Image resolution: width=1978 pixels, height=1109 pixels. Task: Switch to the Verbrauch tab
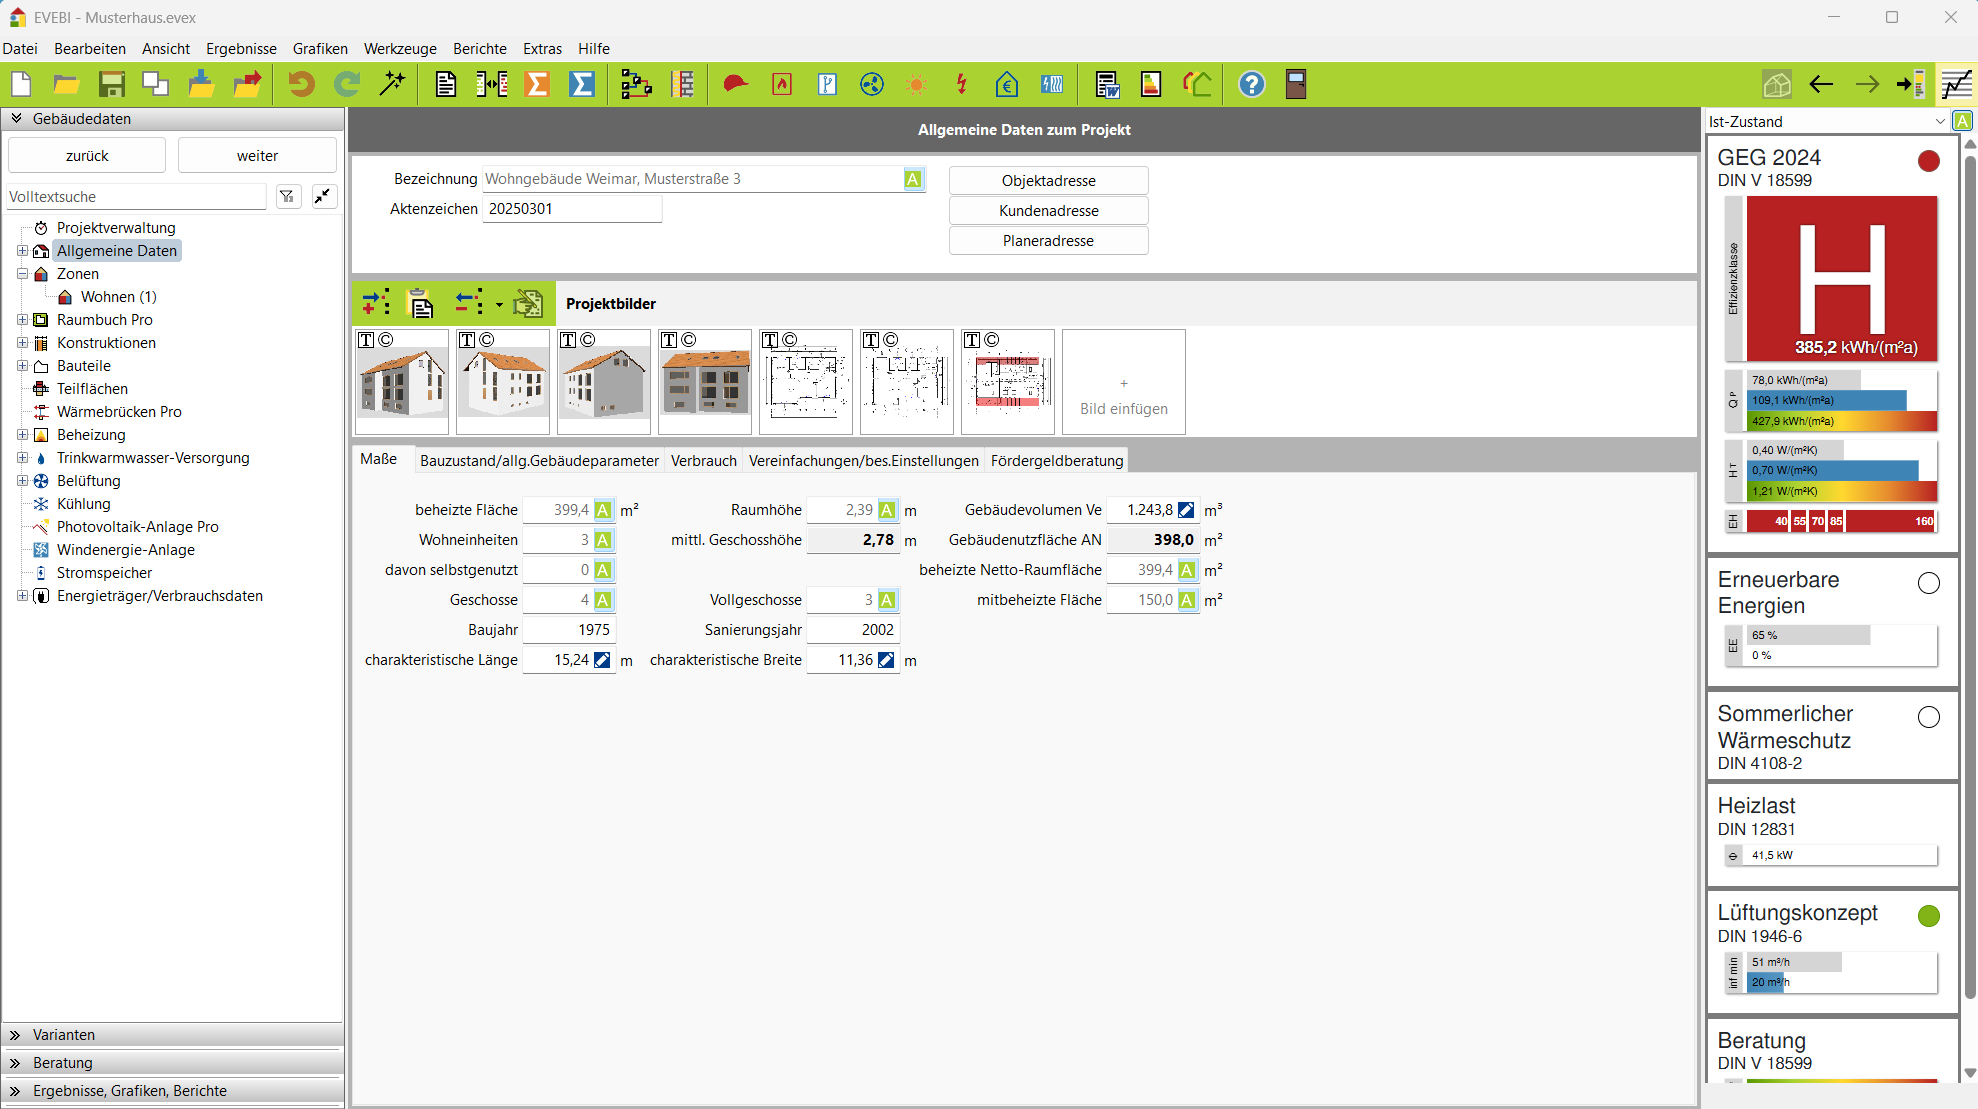[x=703, y=460]
